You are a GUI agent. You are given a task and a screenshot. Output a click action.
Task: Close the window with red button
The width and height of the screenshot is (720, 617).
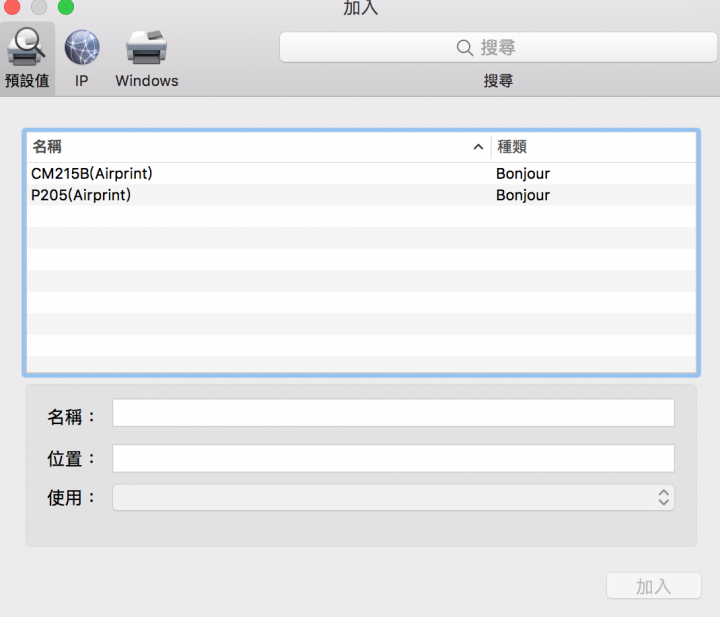pos(11,6)
